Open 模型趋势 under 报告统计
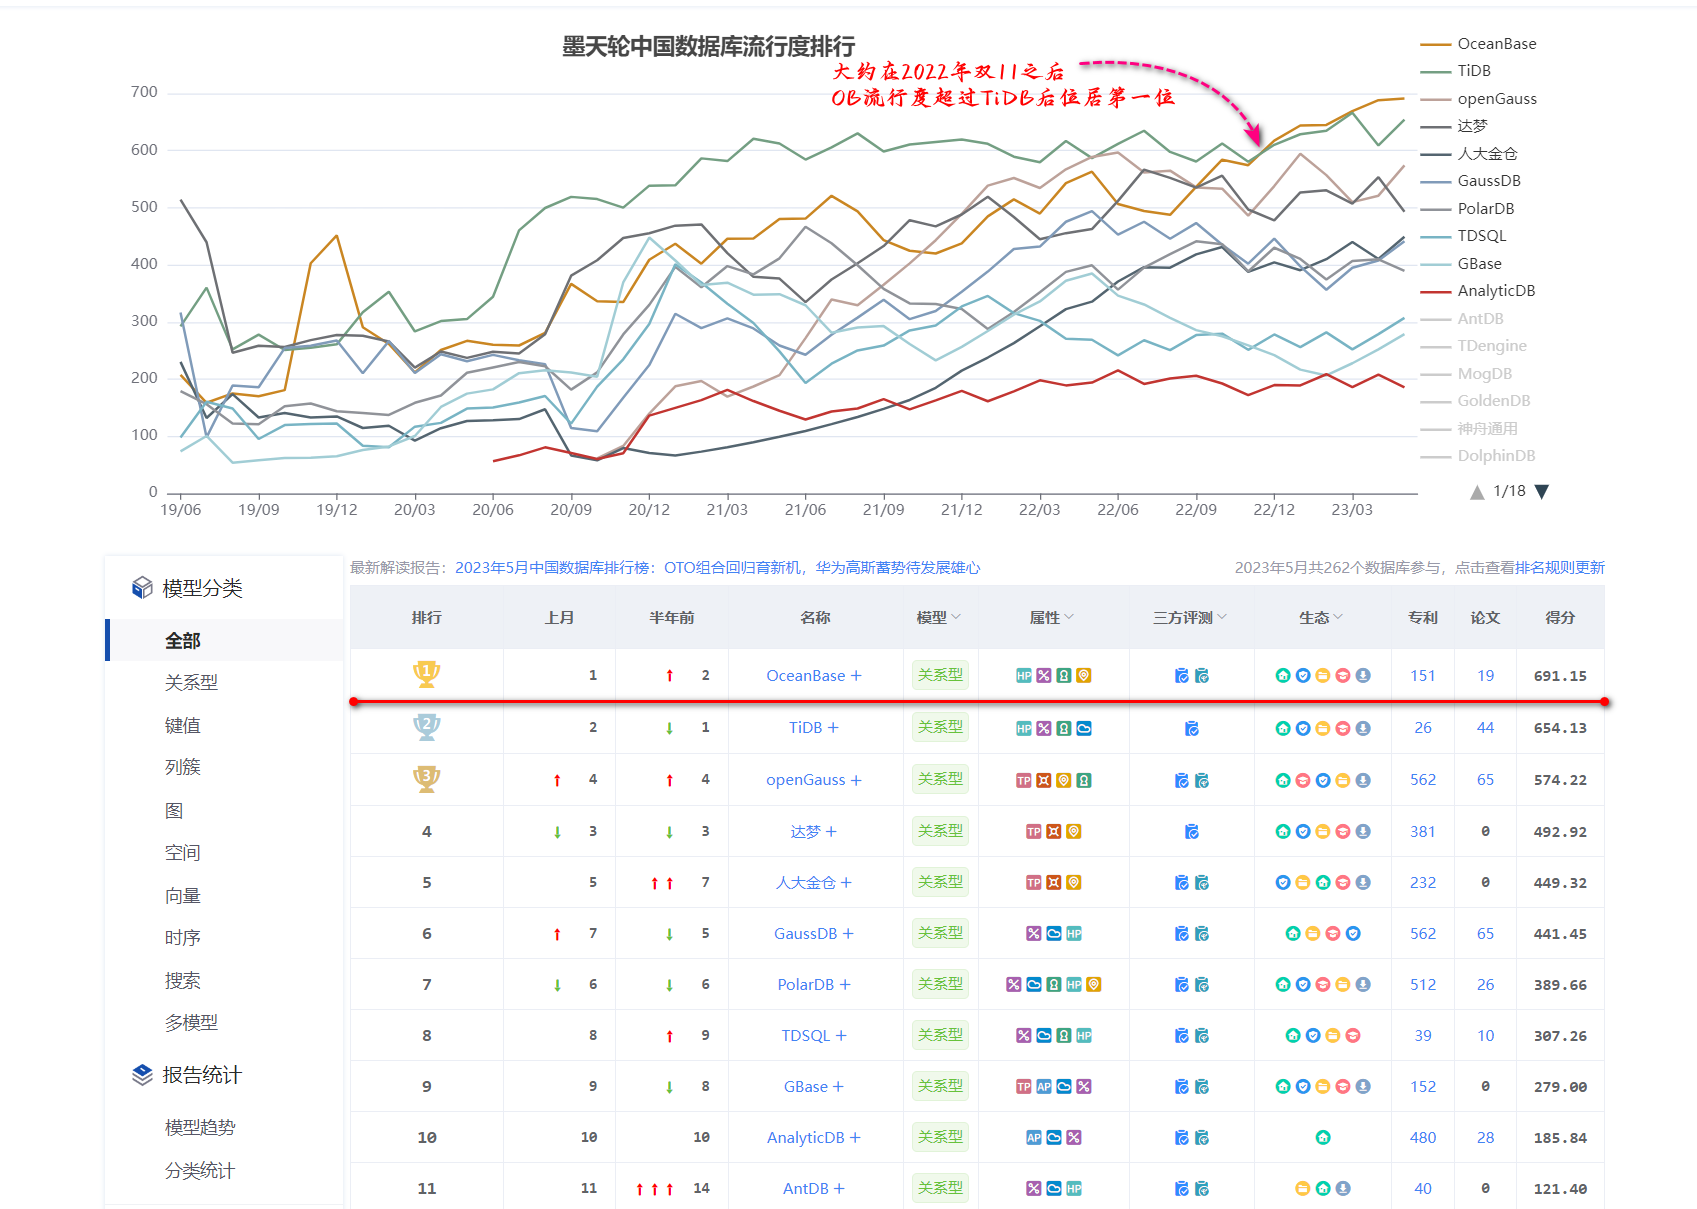 pyautogui.click(x=200, y=1128)
